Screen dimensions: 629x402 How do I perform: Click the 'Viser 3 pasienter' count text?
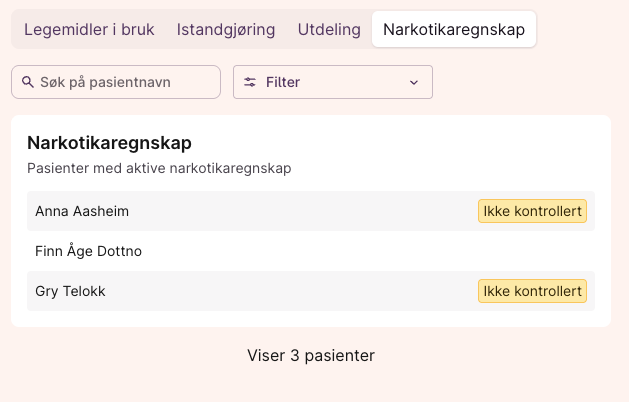click(x=311, y=355)
